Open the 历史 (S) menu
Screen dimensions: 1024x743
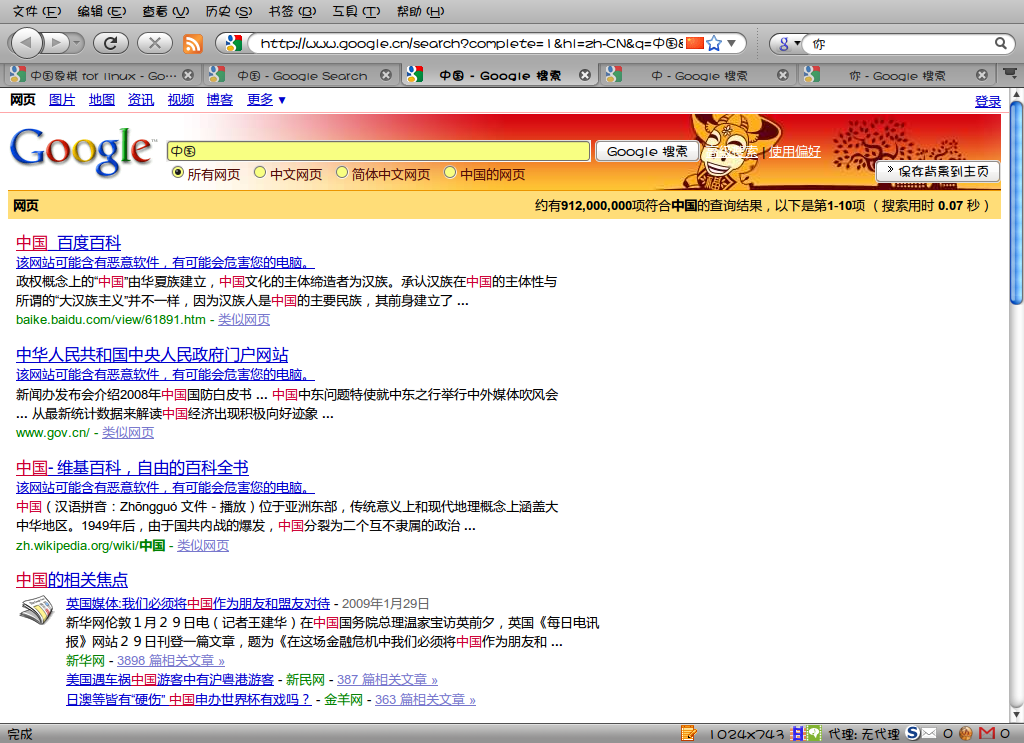229,11
